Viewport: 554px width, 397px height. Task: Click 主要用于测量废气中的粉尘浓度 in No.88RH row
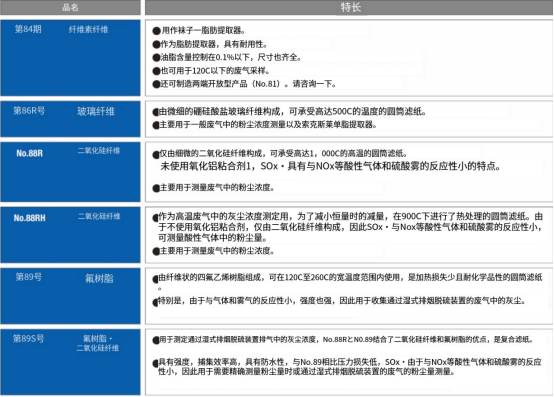point(217,251)
